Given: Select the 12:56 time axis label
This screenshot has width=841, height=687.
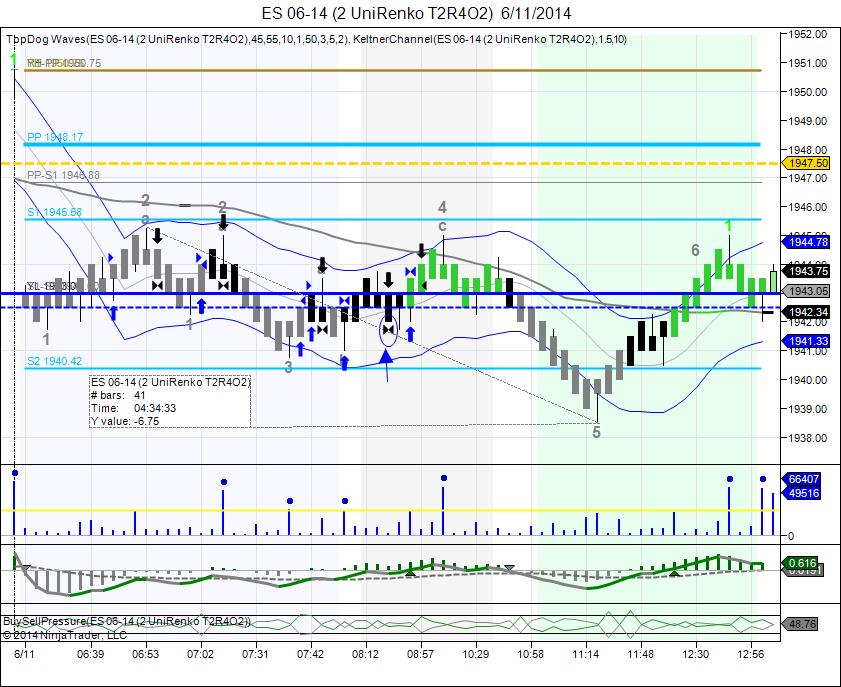Looking at the screenshot, I should (751, 654).
